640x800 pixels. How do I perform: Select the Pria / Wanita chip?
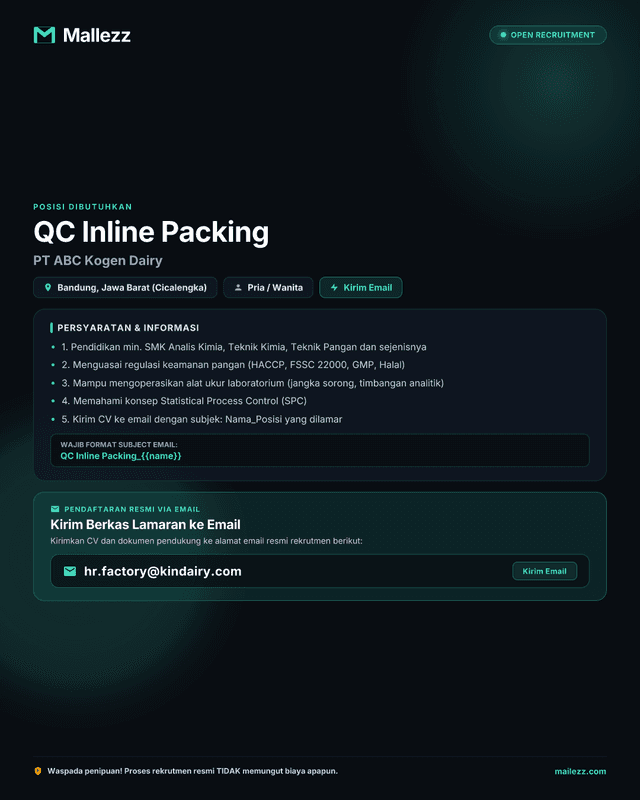(268, 287)
